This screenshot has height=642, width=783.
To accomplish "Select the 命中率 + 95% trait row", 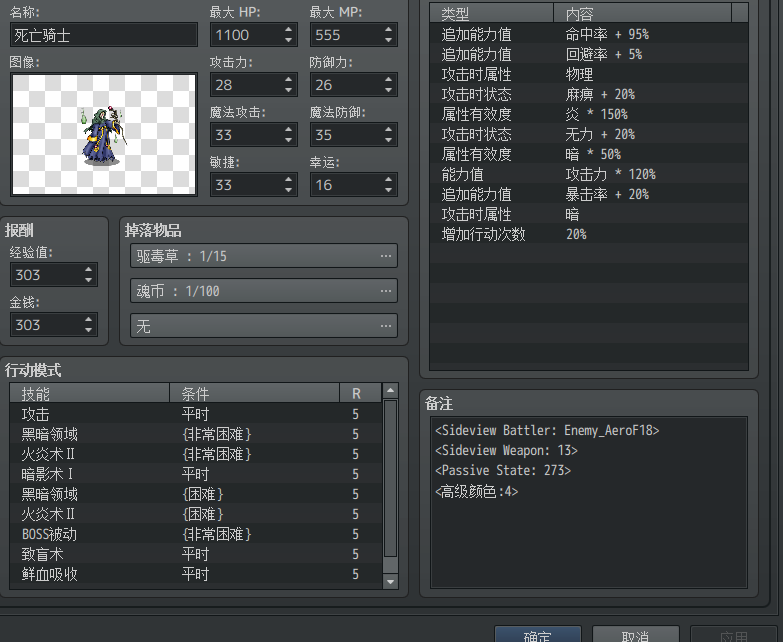I will (589, 34).
